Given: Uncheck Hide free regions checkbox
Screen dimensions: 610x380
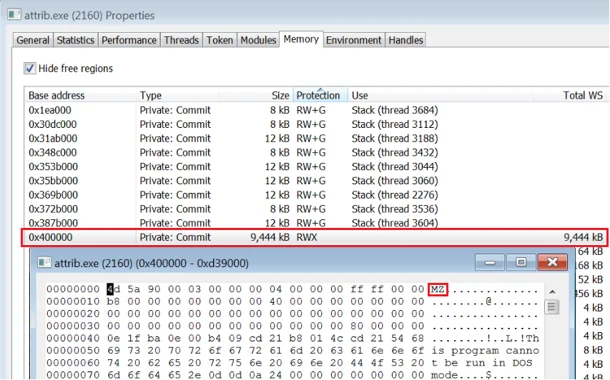Looking at the screenshot, I should pos(30,68).
